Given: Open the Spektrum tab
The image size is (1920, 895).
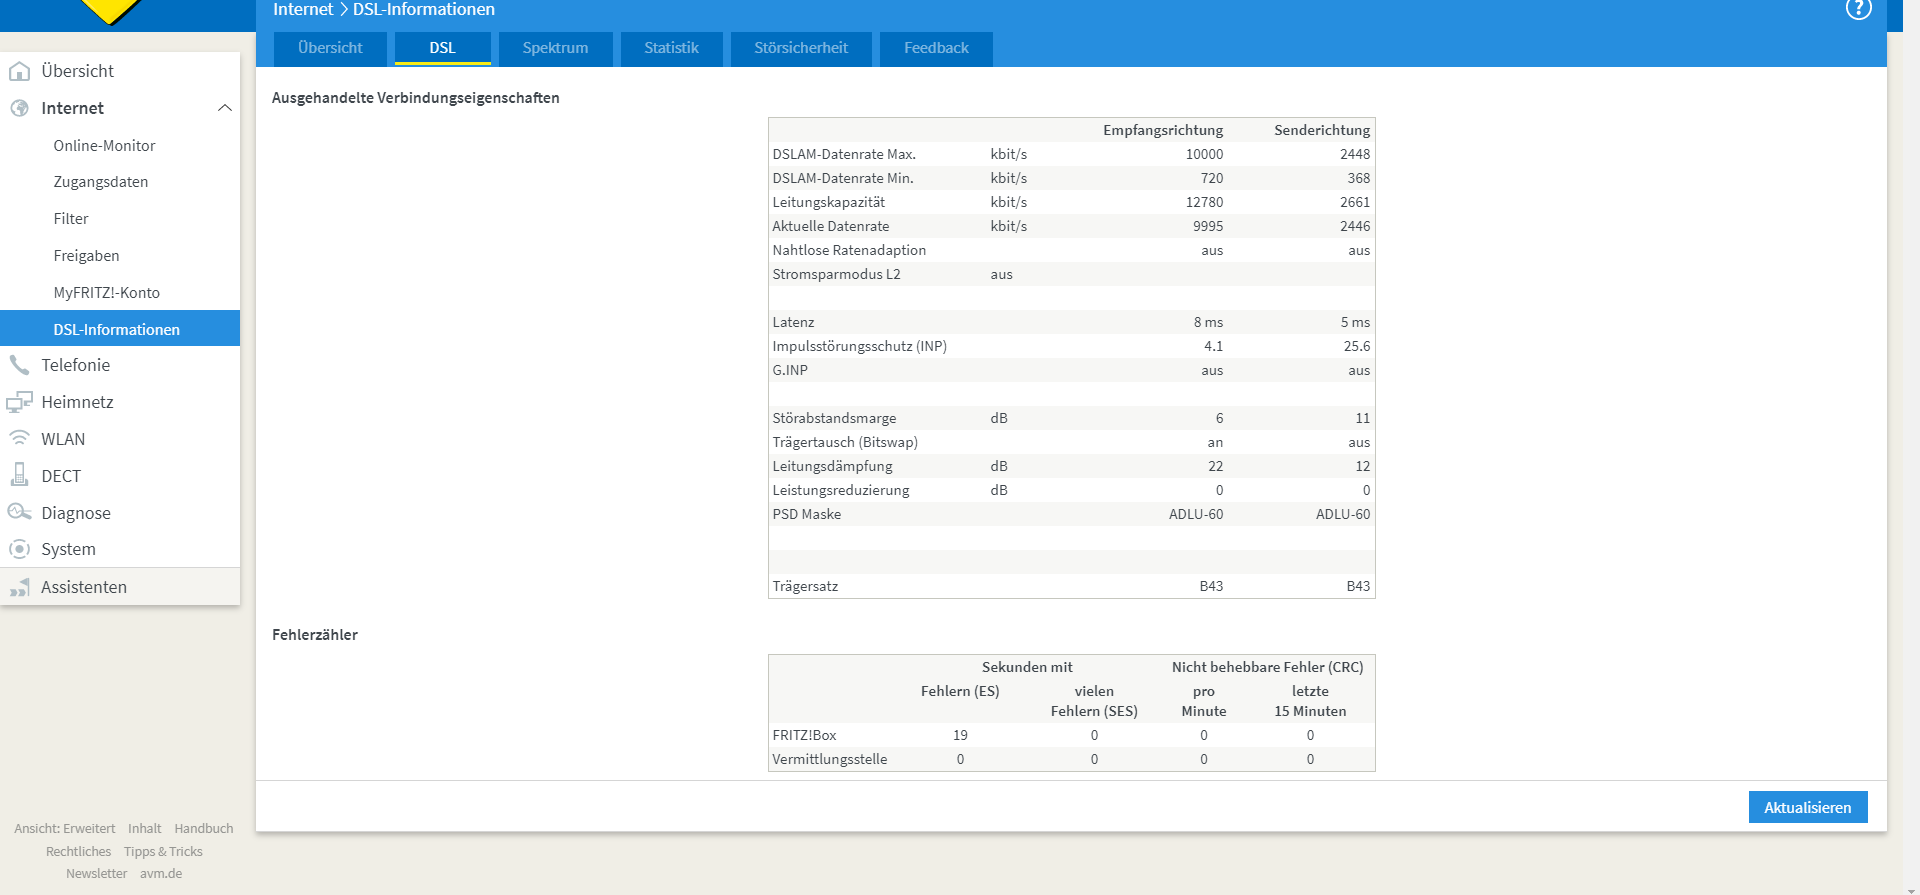Looking at the screenshot, I should click(x=555, y=48).
